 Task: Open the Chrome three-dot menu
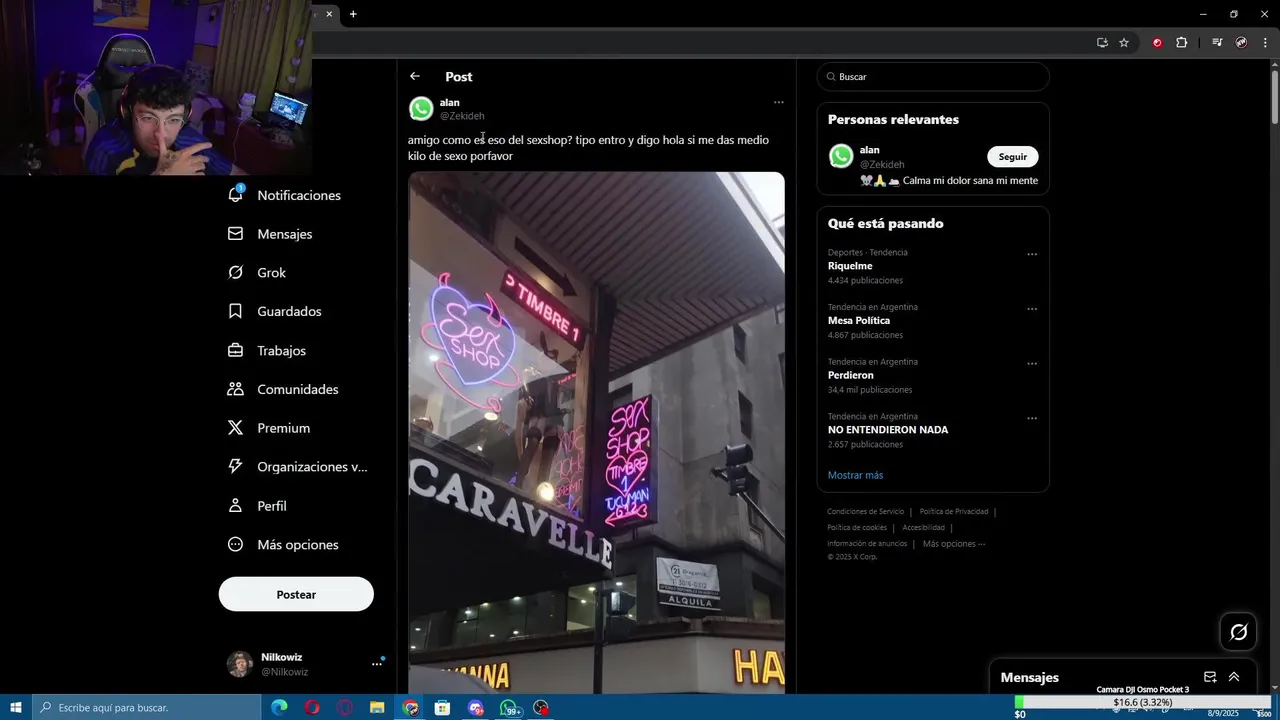tap(1265, 42)
